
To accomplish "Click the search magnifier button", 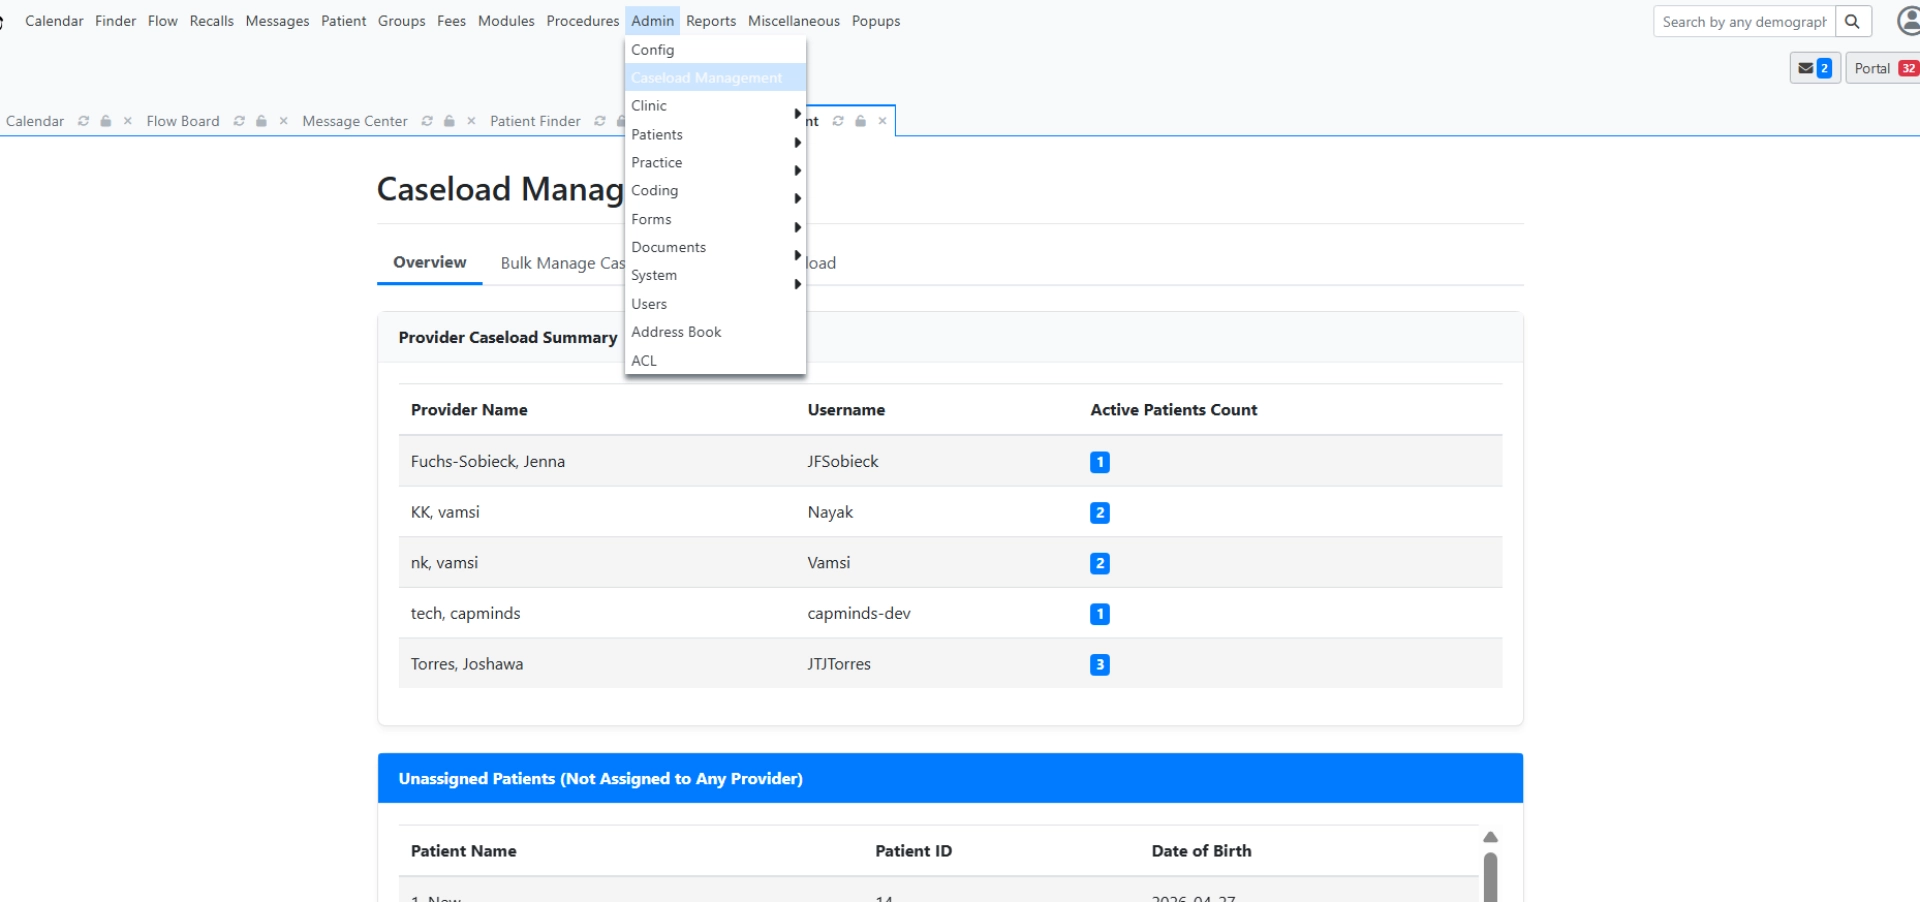I will click(x=1853, y=21).
